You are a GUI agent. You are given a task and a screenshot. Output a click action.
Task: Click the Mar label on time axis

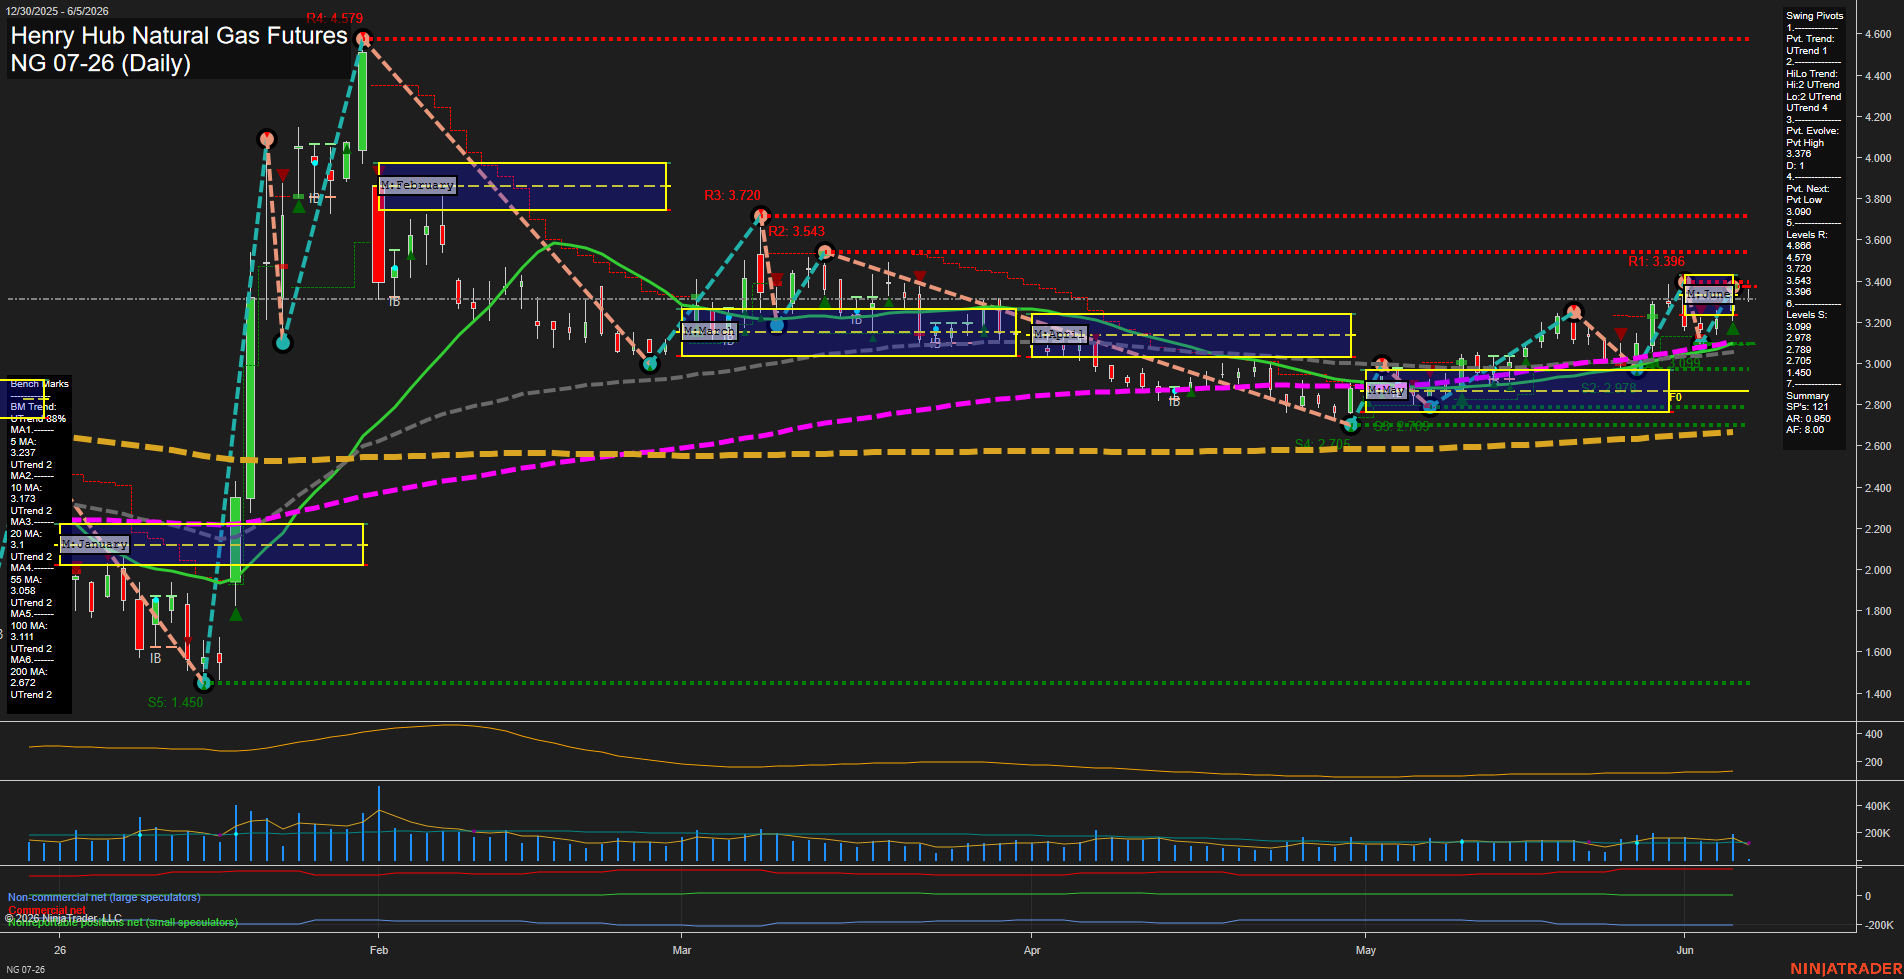(x=682, y=950)
